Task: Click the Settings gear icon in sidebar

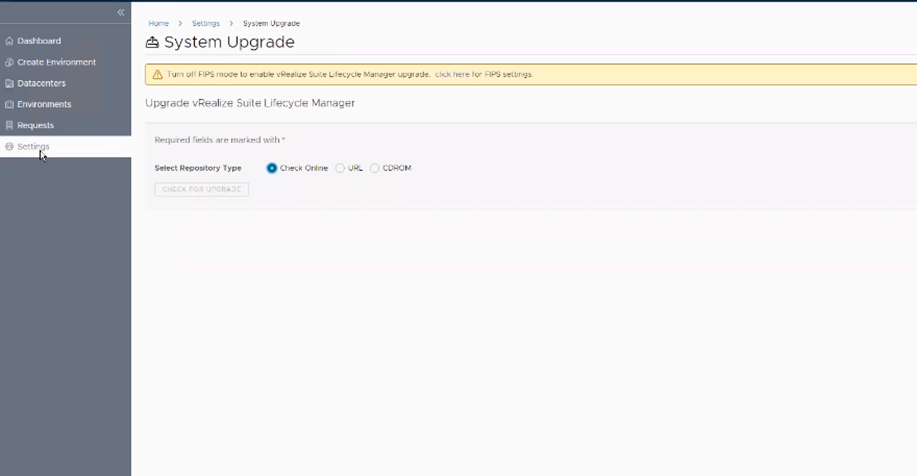Action: pyautogui.click(x=9, y=147)
